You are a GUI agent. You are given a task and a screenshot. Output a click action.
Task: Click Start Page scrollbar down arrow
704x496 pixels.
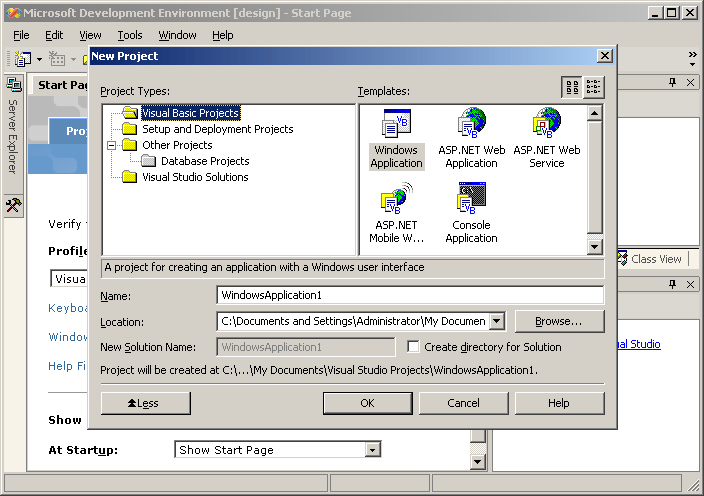pos(478,461)
